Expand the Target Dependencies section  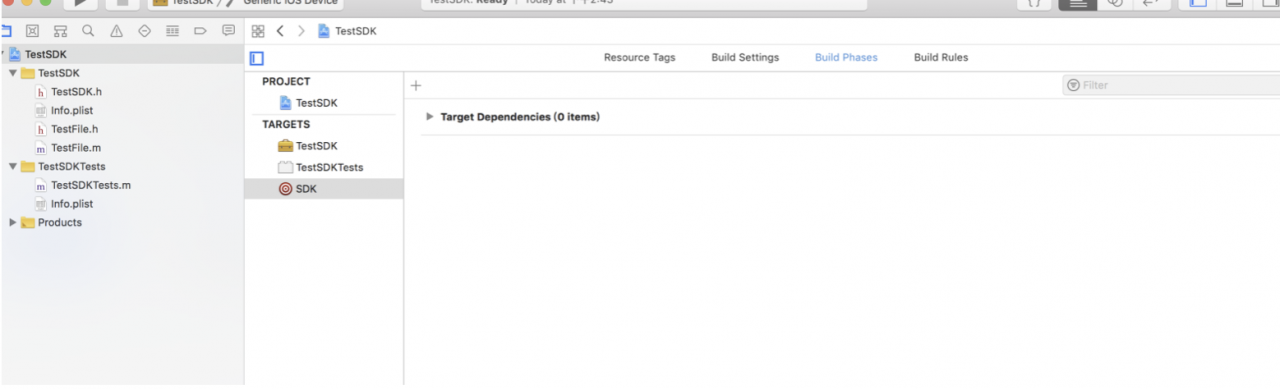430,117
